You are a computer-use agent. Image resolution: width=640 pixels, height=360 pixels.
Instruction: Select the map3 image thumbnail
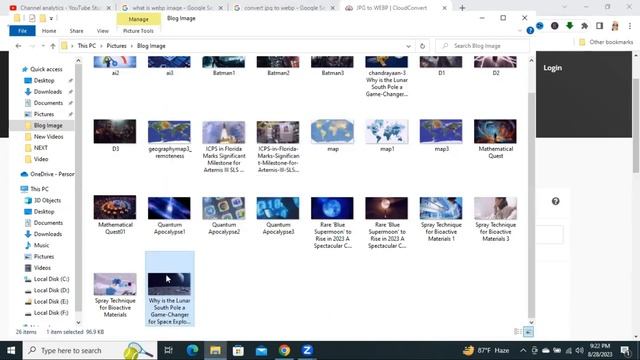point(441,131)
